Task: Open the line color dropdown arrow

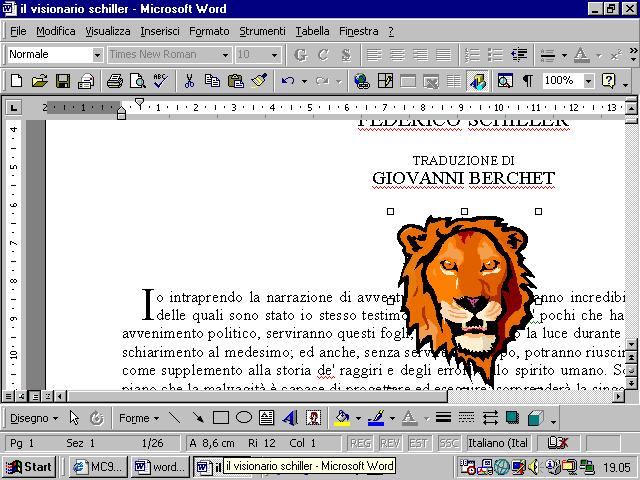Action: 392,418
